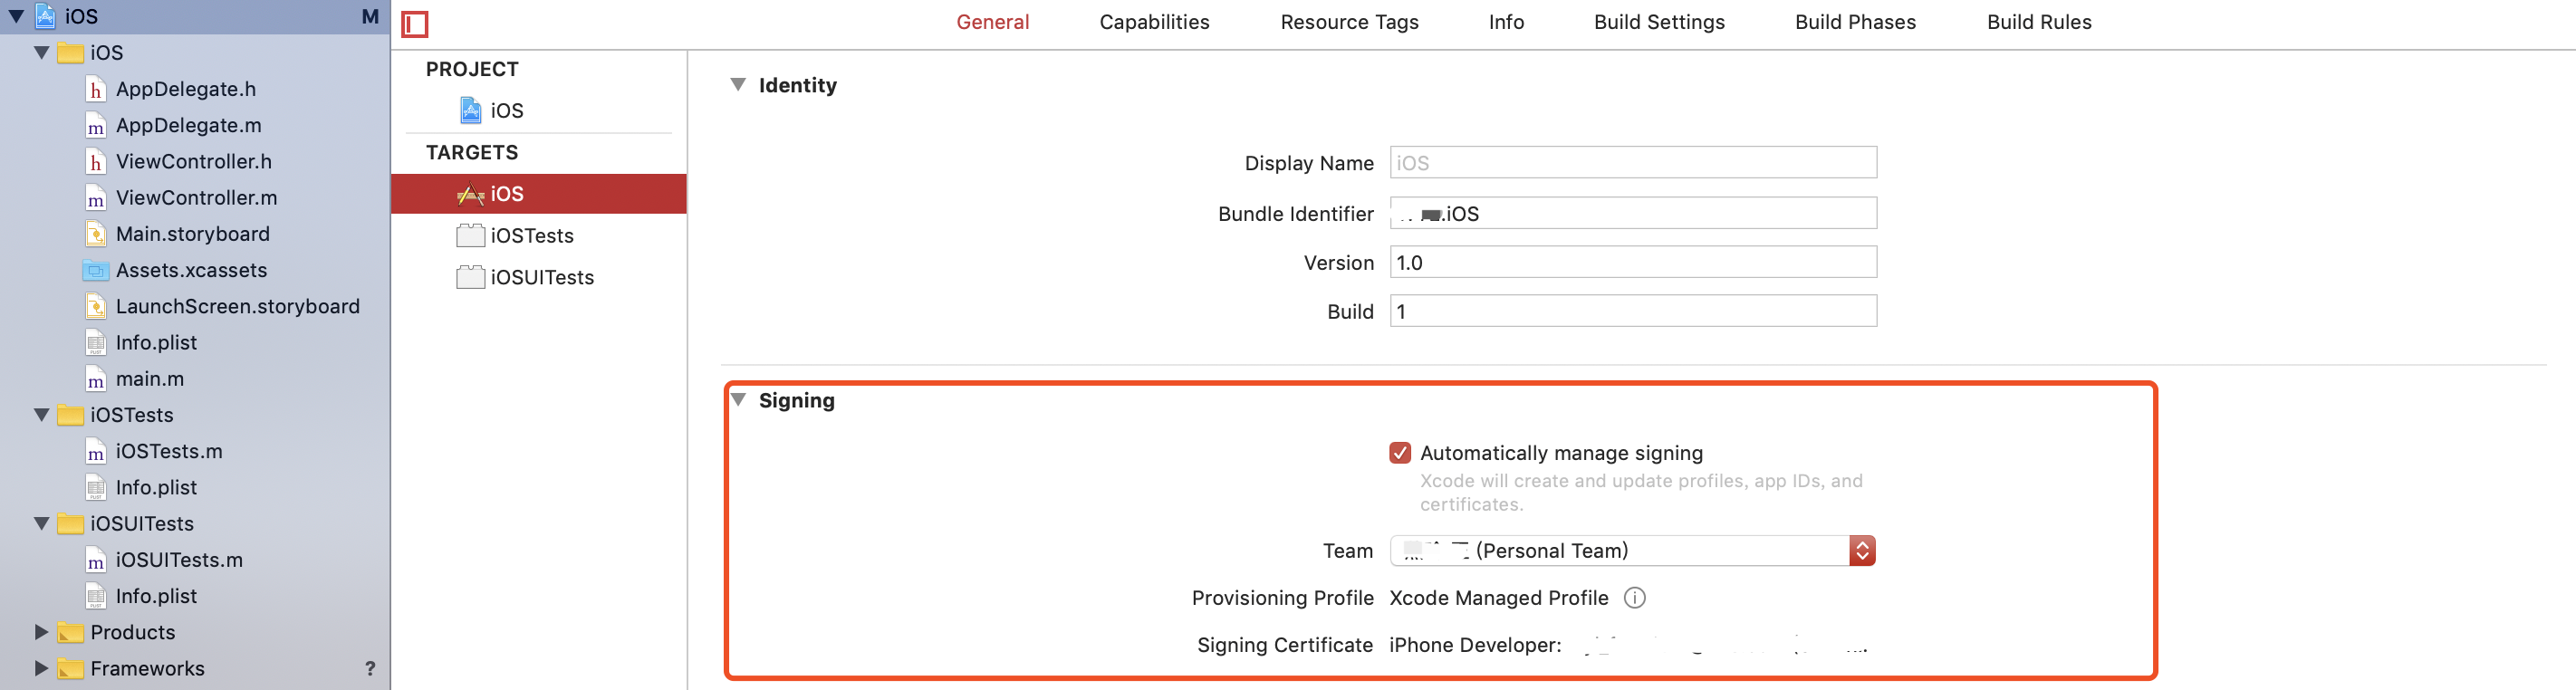Screen dimensions: 2576x690
Task: Click the Bundle Identifier field
Action: [1633, 213]
